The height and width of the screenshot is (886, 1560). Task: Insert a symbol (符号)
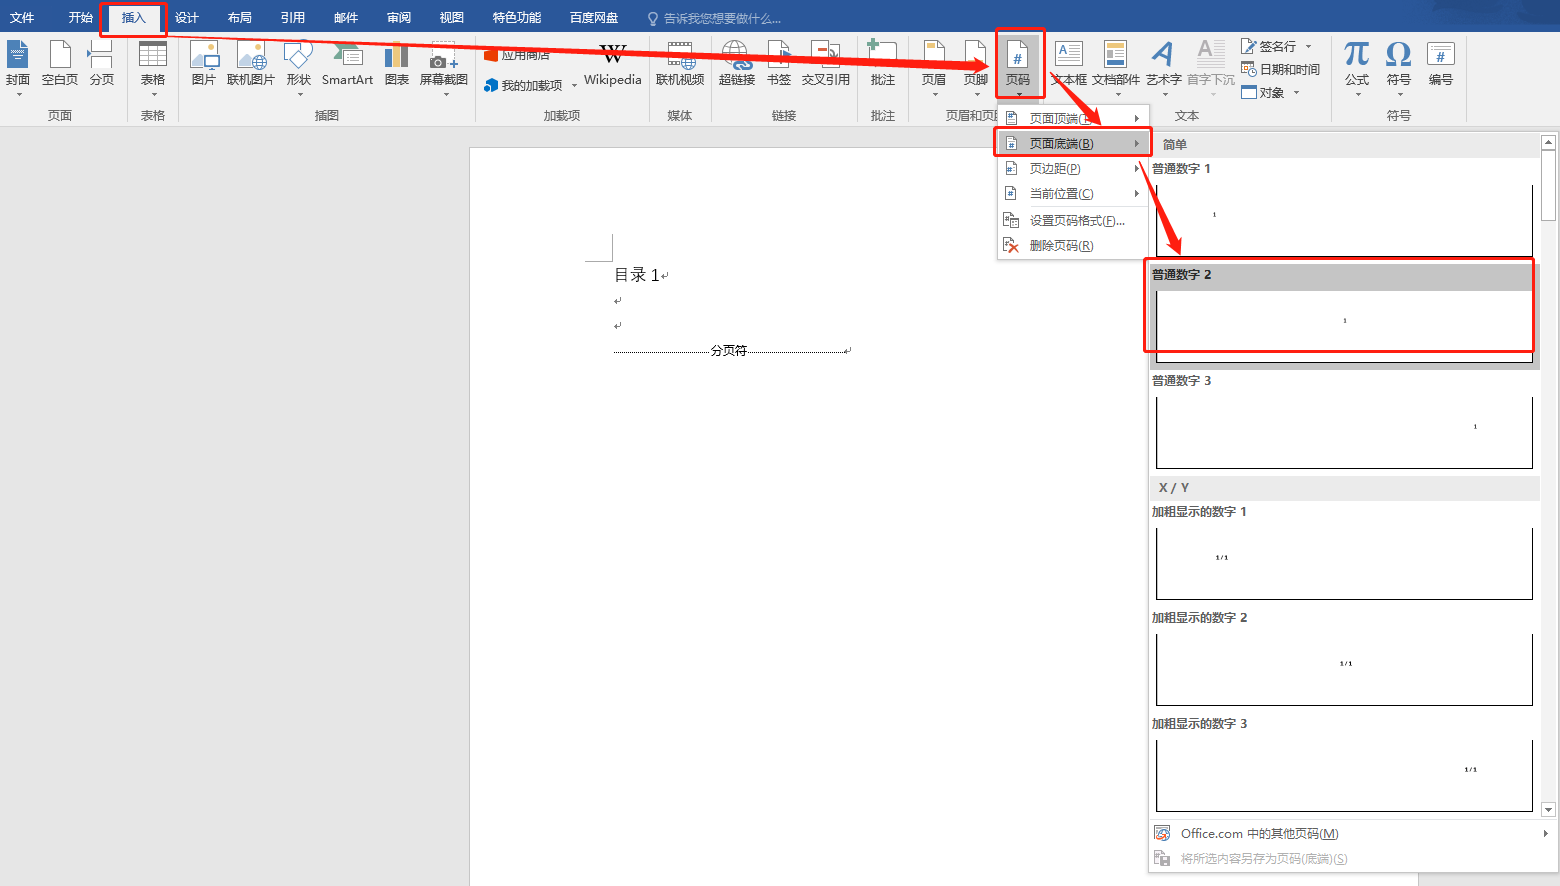pyautogui.click(x=1399, y=67)
